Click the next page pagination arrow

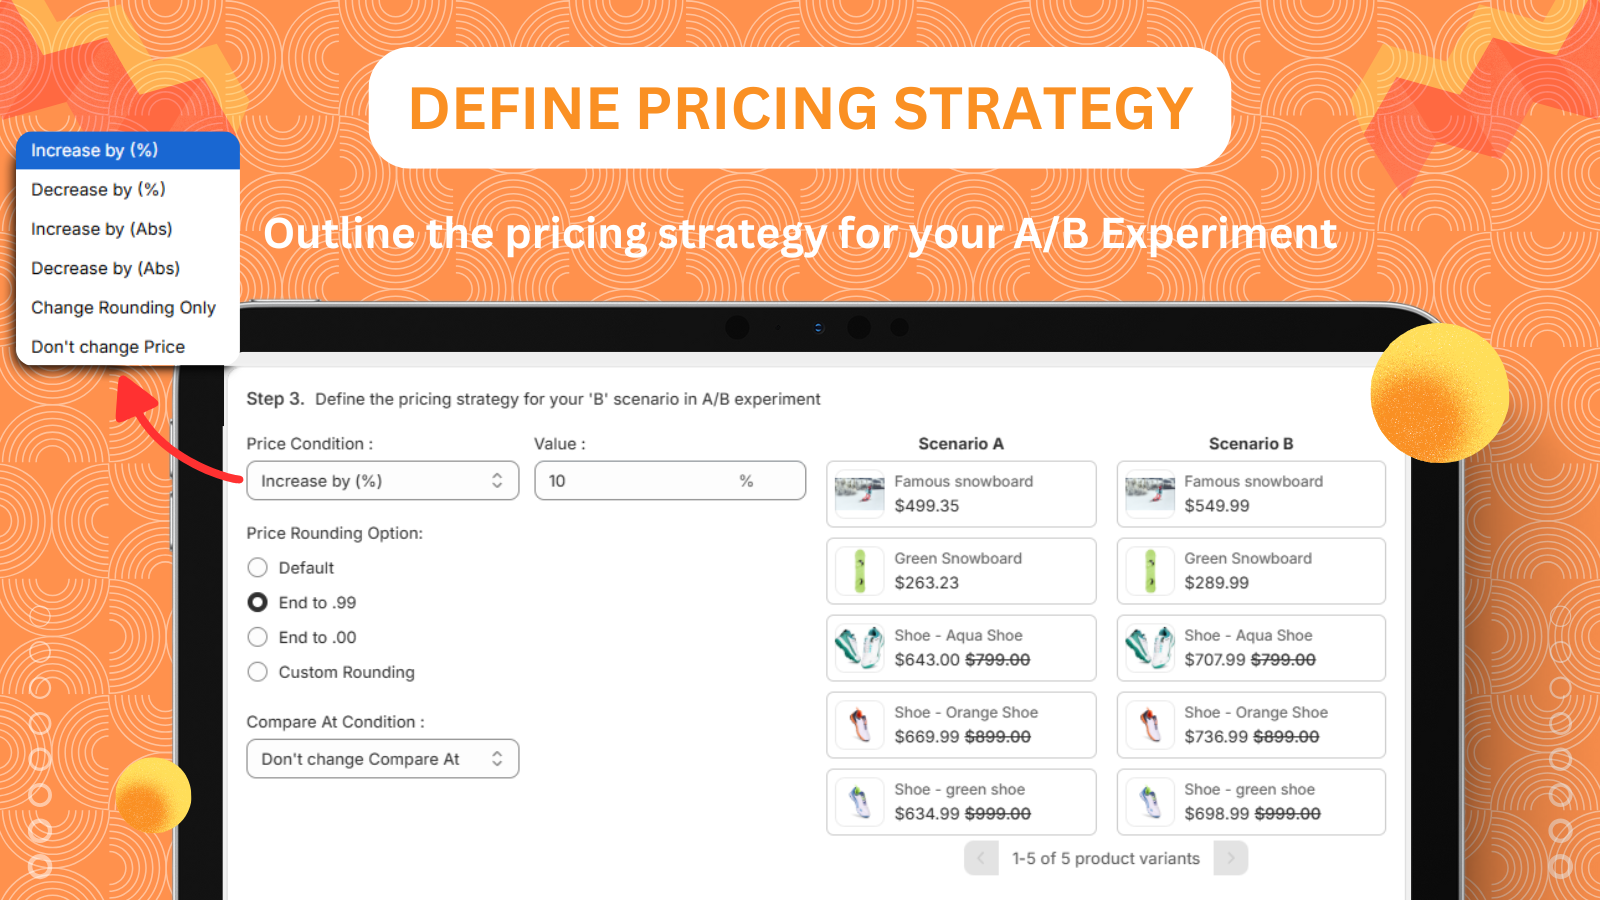pyautogui.click(x=1231, y=858)
